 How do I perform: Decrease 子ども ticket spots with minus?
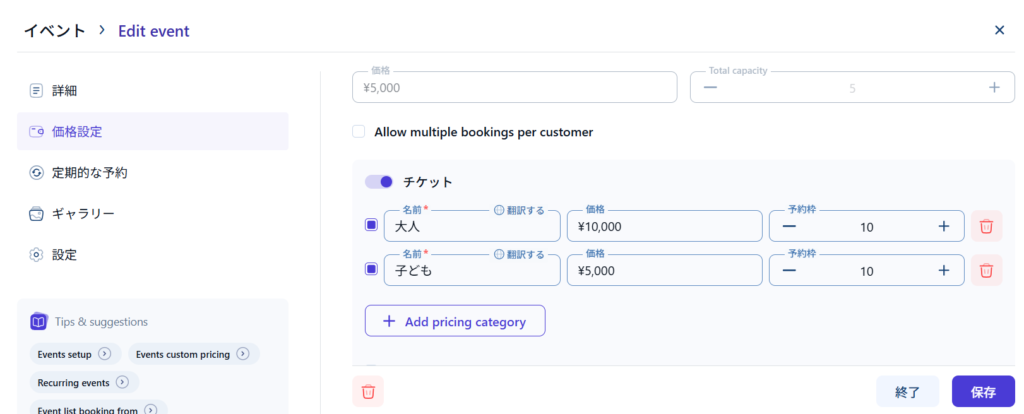[790, 270]
